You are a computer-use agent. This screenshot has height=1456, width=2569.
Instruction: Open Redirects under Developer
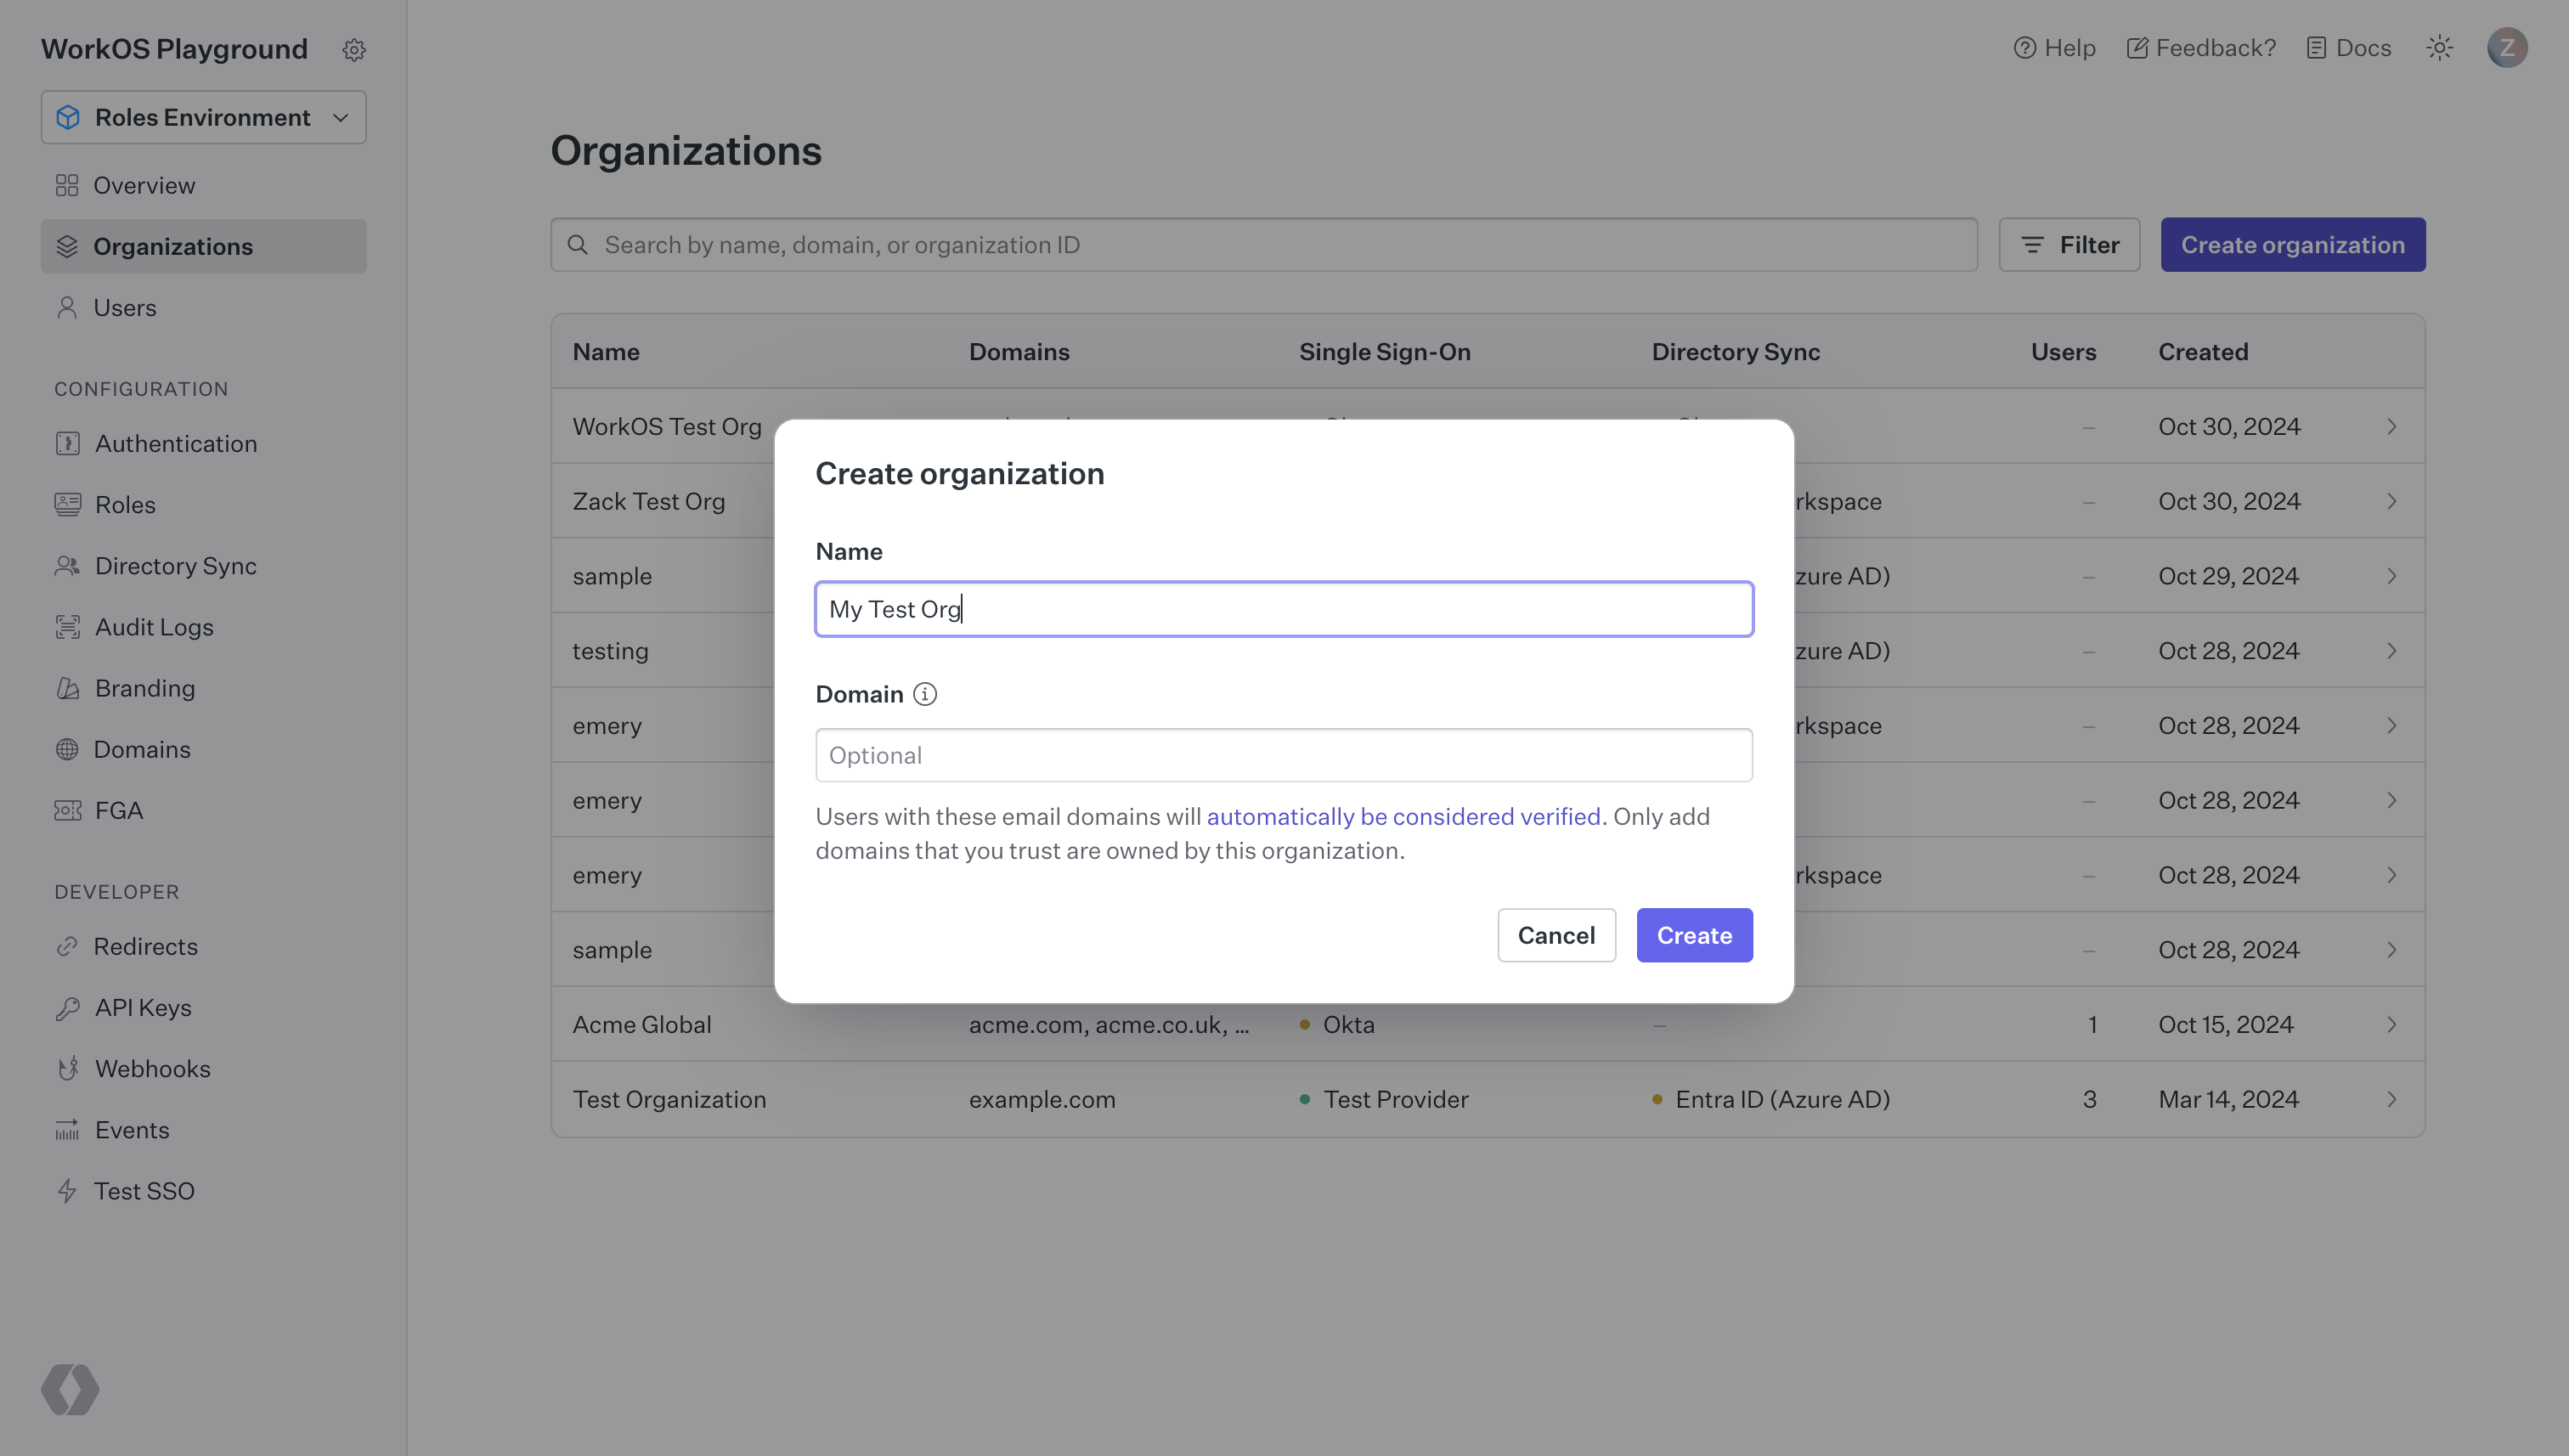[147, 946]
